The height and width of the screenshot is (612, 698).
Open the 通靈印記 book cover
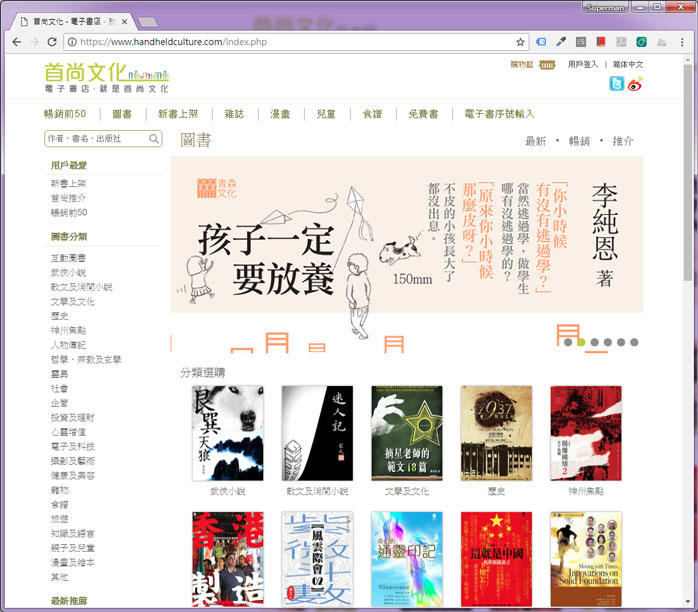pos(407,559)
